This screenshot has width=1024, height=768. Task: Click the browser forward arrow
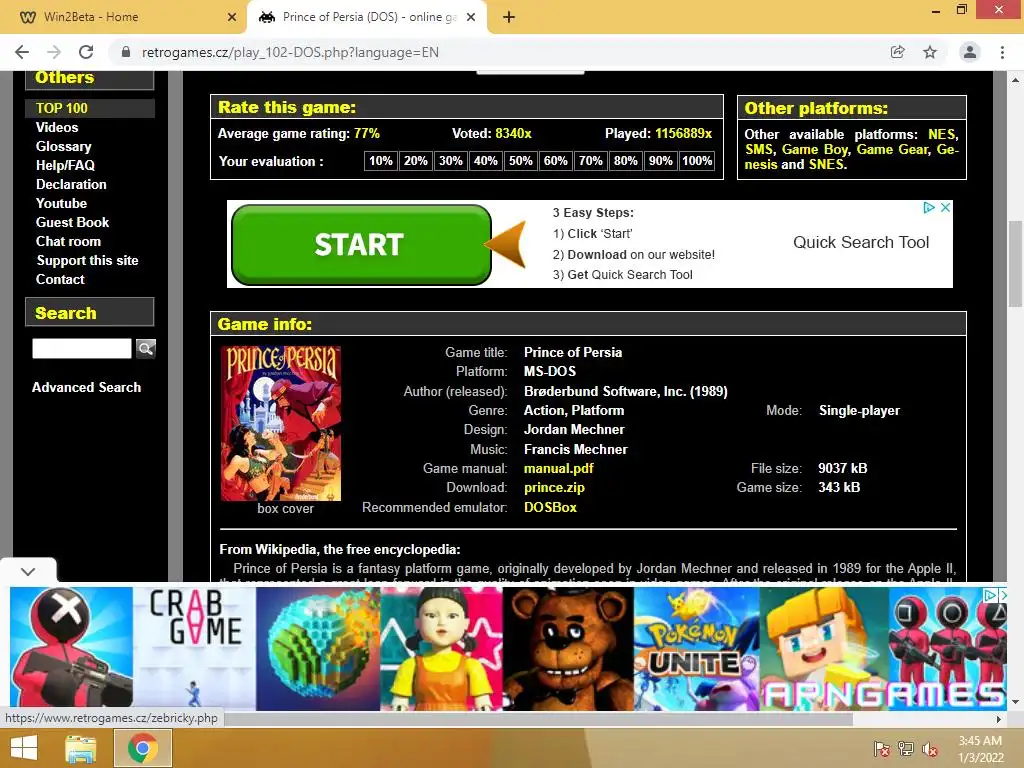pos(54,52)
